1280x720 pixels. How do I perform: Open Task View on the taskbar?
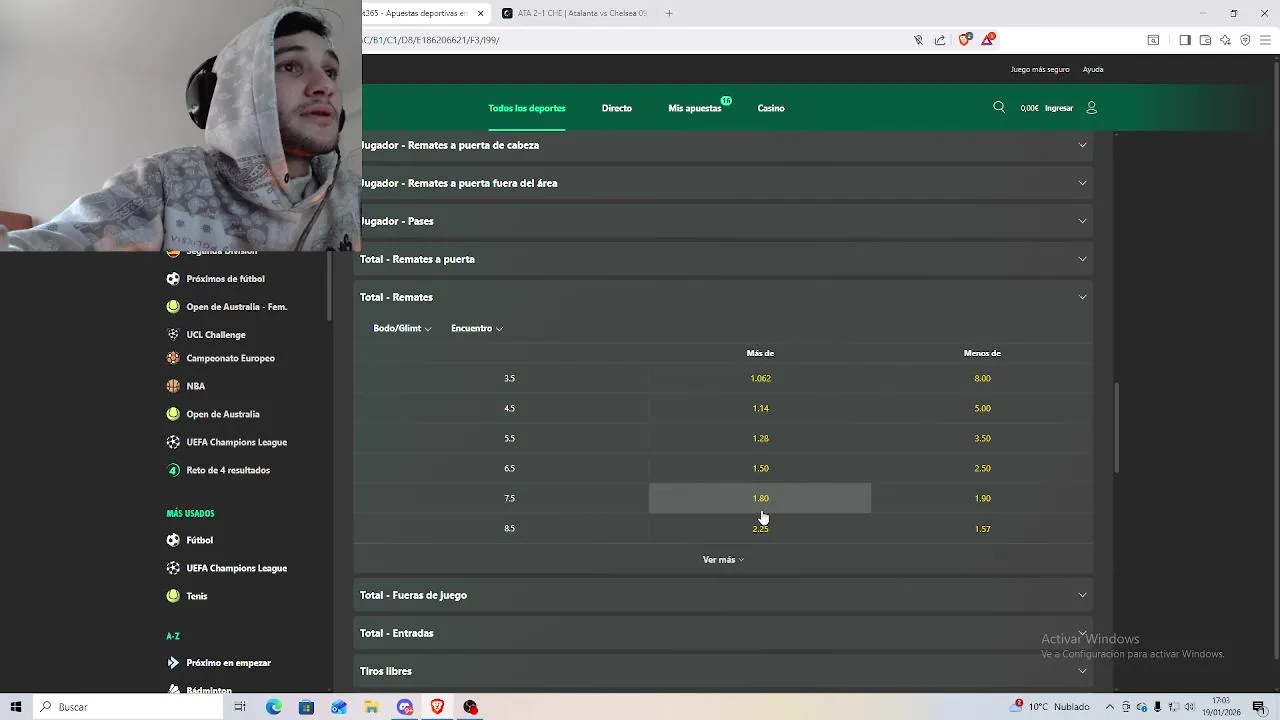(240, 707)
